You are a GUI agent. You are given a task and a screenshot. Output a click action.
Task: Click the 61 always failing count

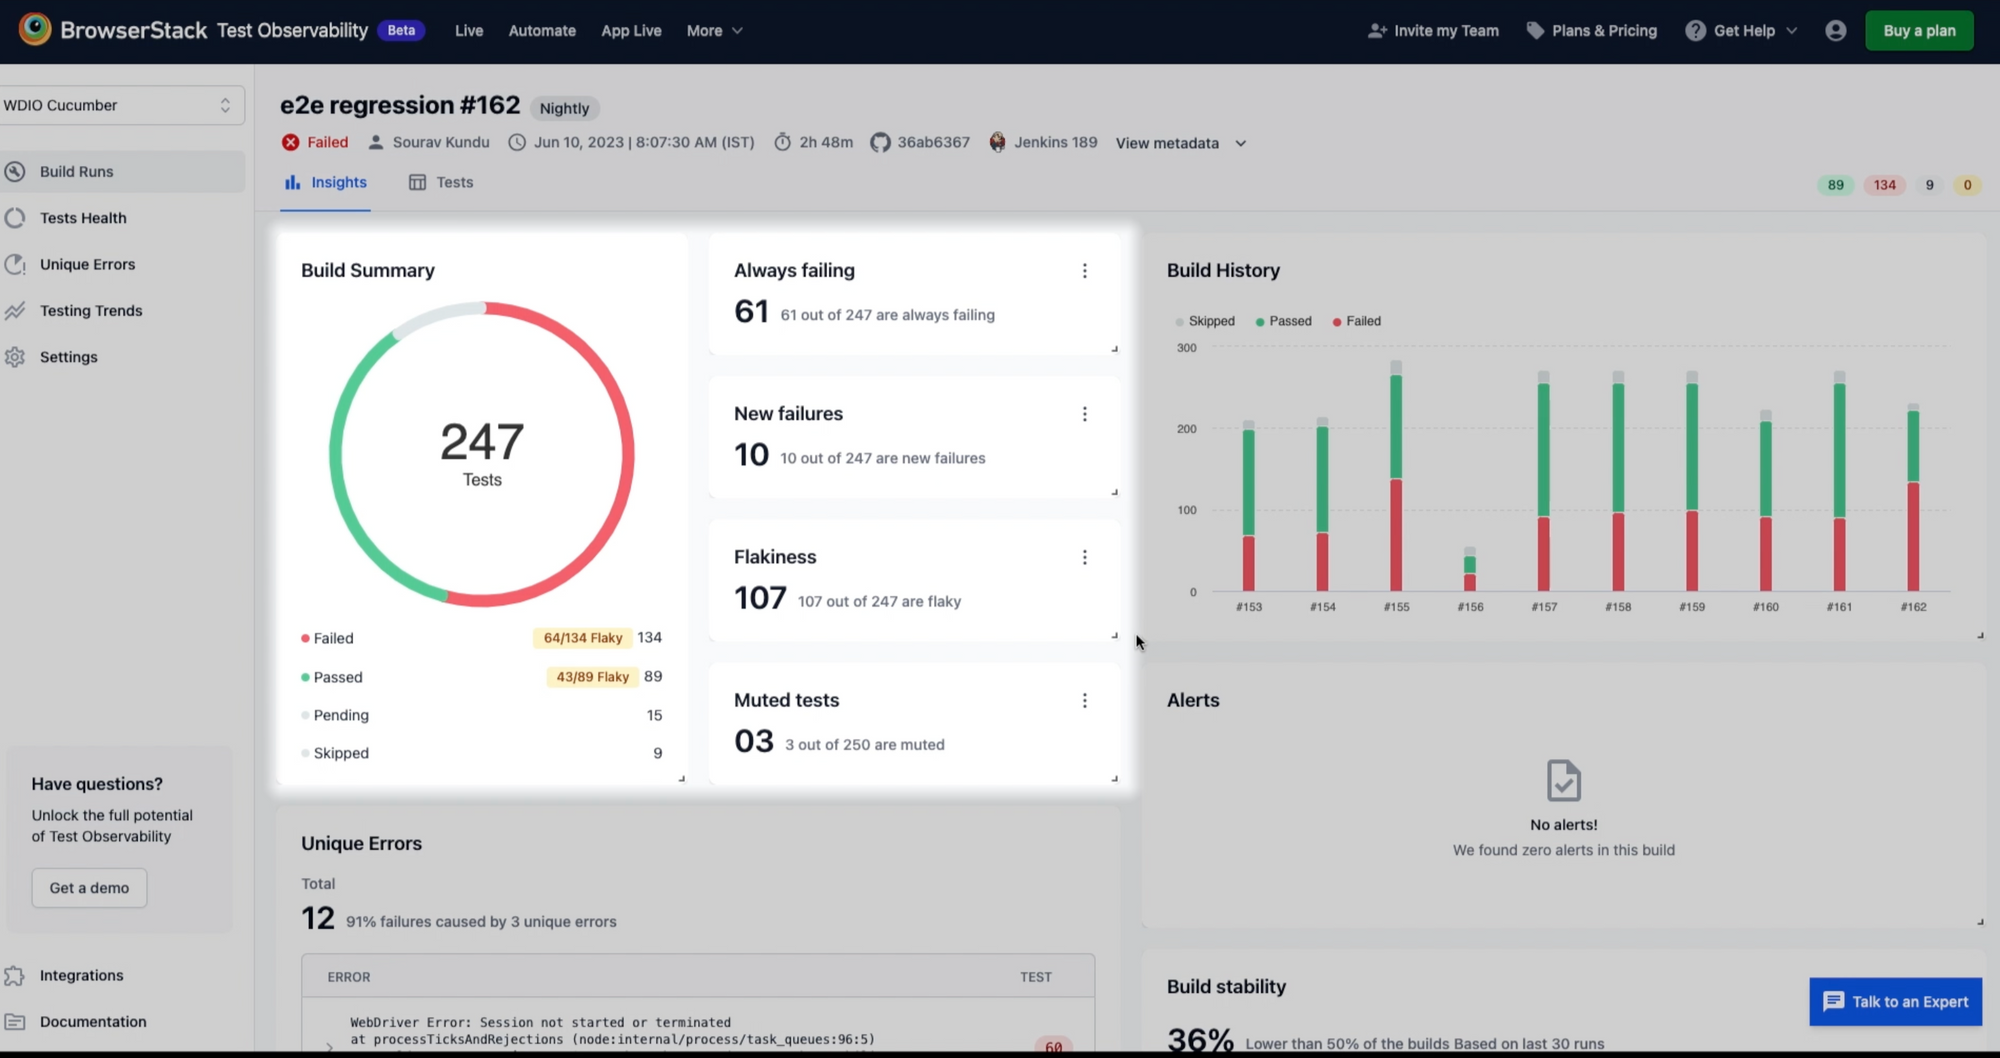click(751, 312)
